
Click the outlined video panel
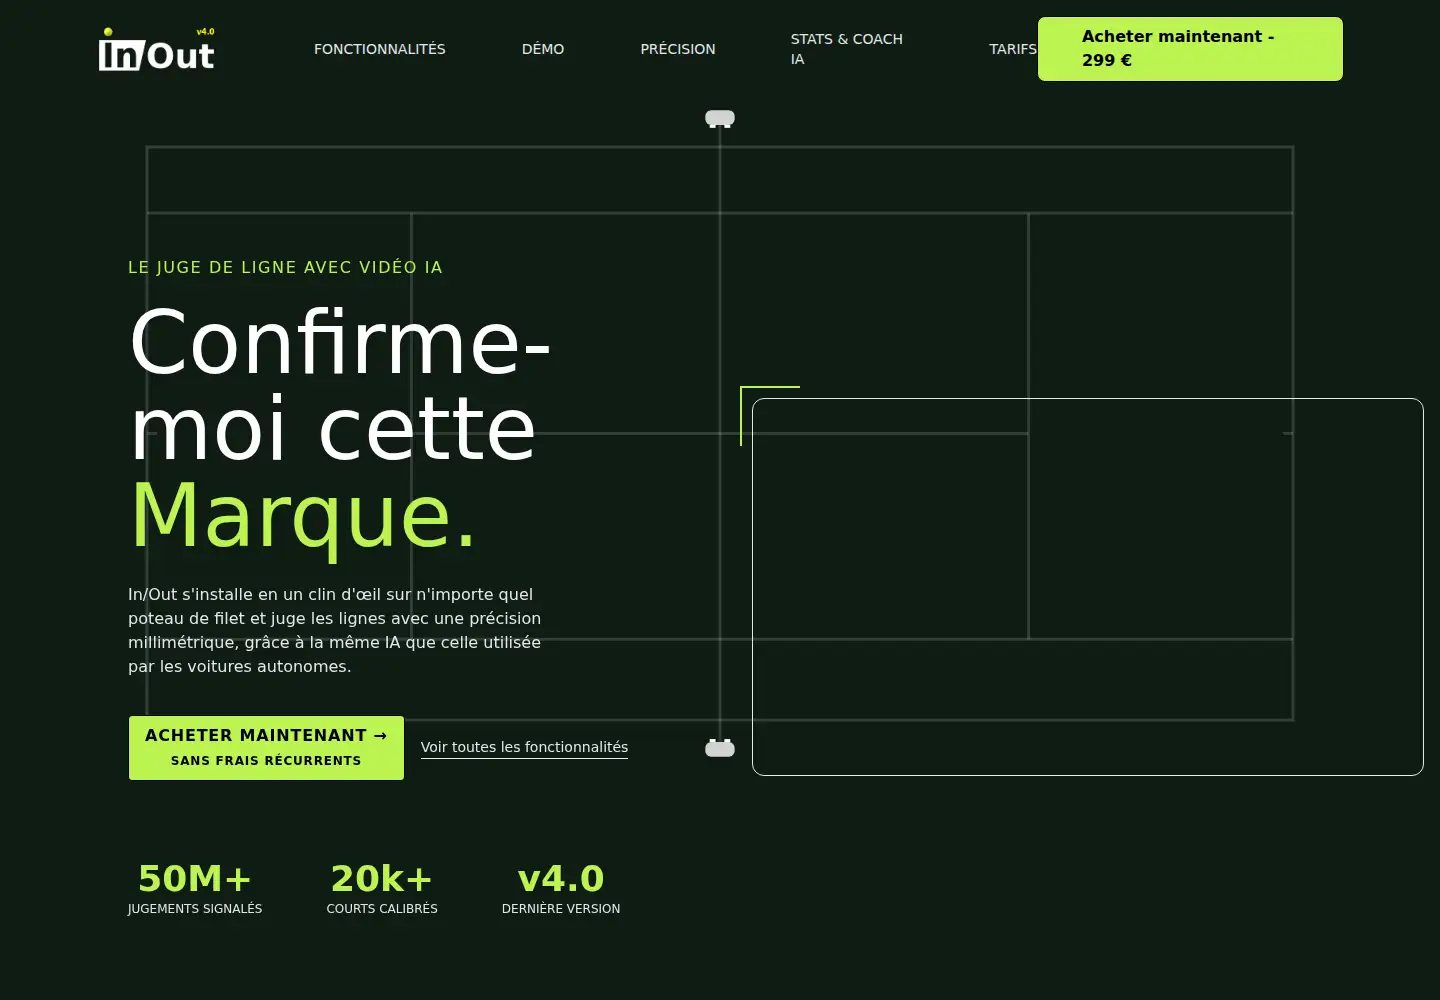pos(1088,587)
